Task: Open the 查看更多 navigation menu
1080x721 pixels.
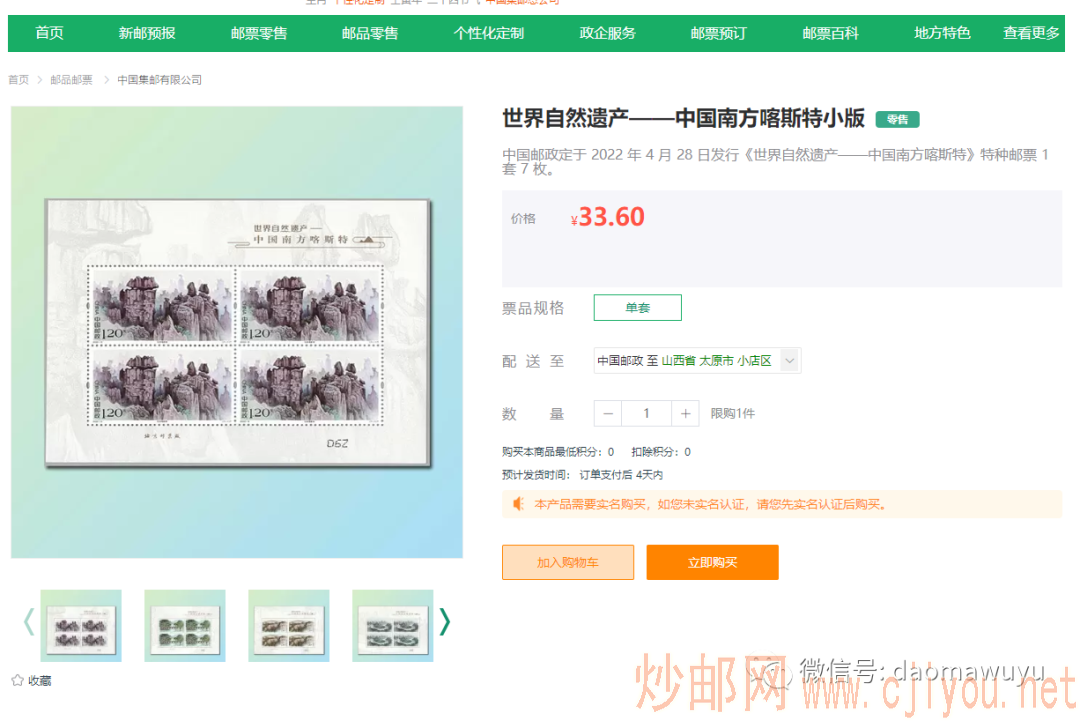Action: pos(1031,33)
